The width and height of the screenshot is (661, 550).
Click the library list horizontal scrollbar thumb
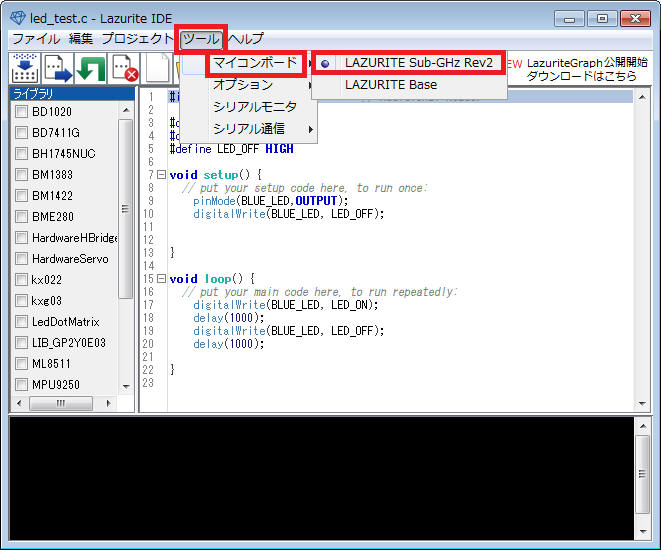coord(61,403)
